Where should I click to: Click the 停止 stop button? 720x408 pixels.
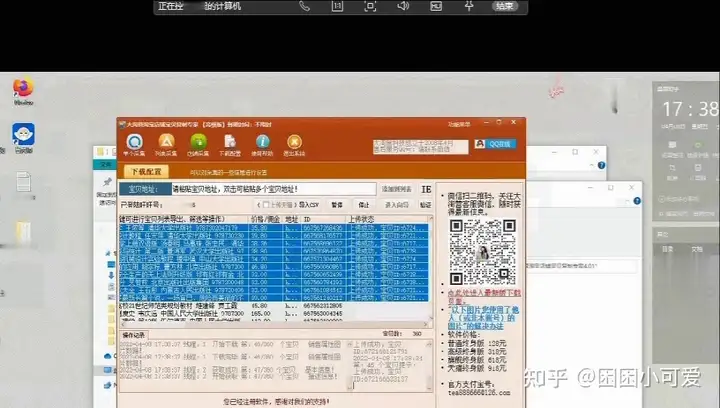tap(364, 205)
